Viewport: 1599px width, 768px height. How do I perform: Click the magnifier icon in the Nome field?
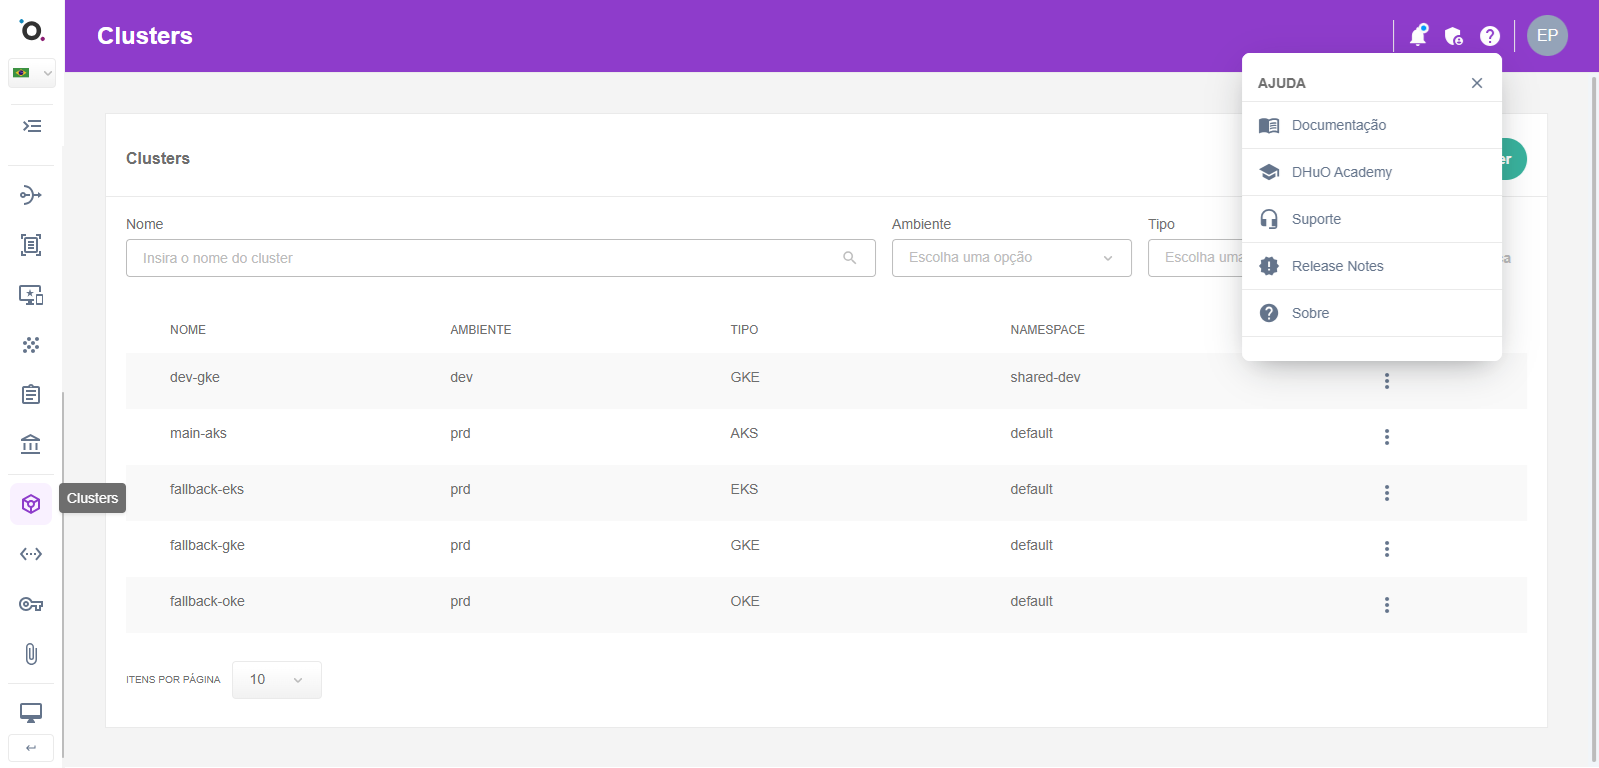pyautogui.click(x=850, y=258)
